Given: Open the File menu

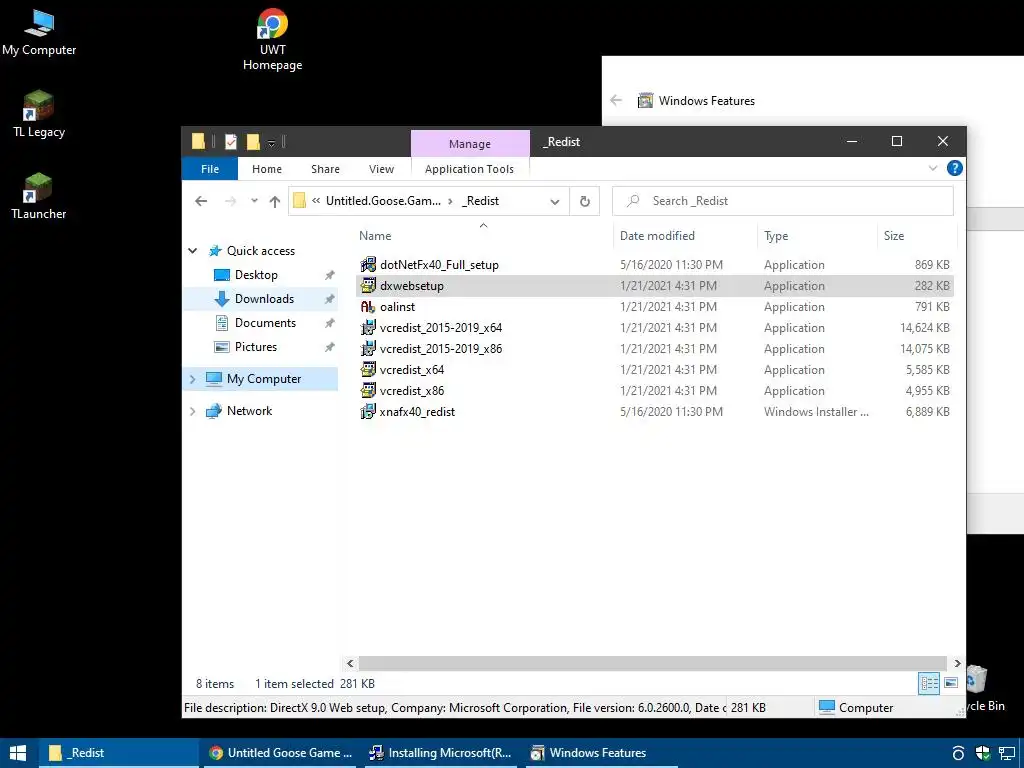Looking at the screenshot, I should tap(210, 168).
